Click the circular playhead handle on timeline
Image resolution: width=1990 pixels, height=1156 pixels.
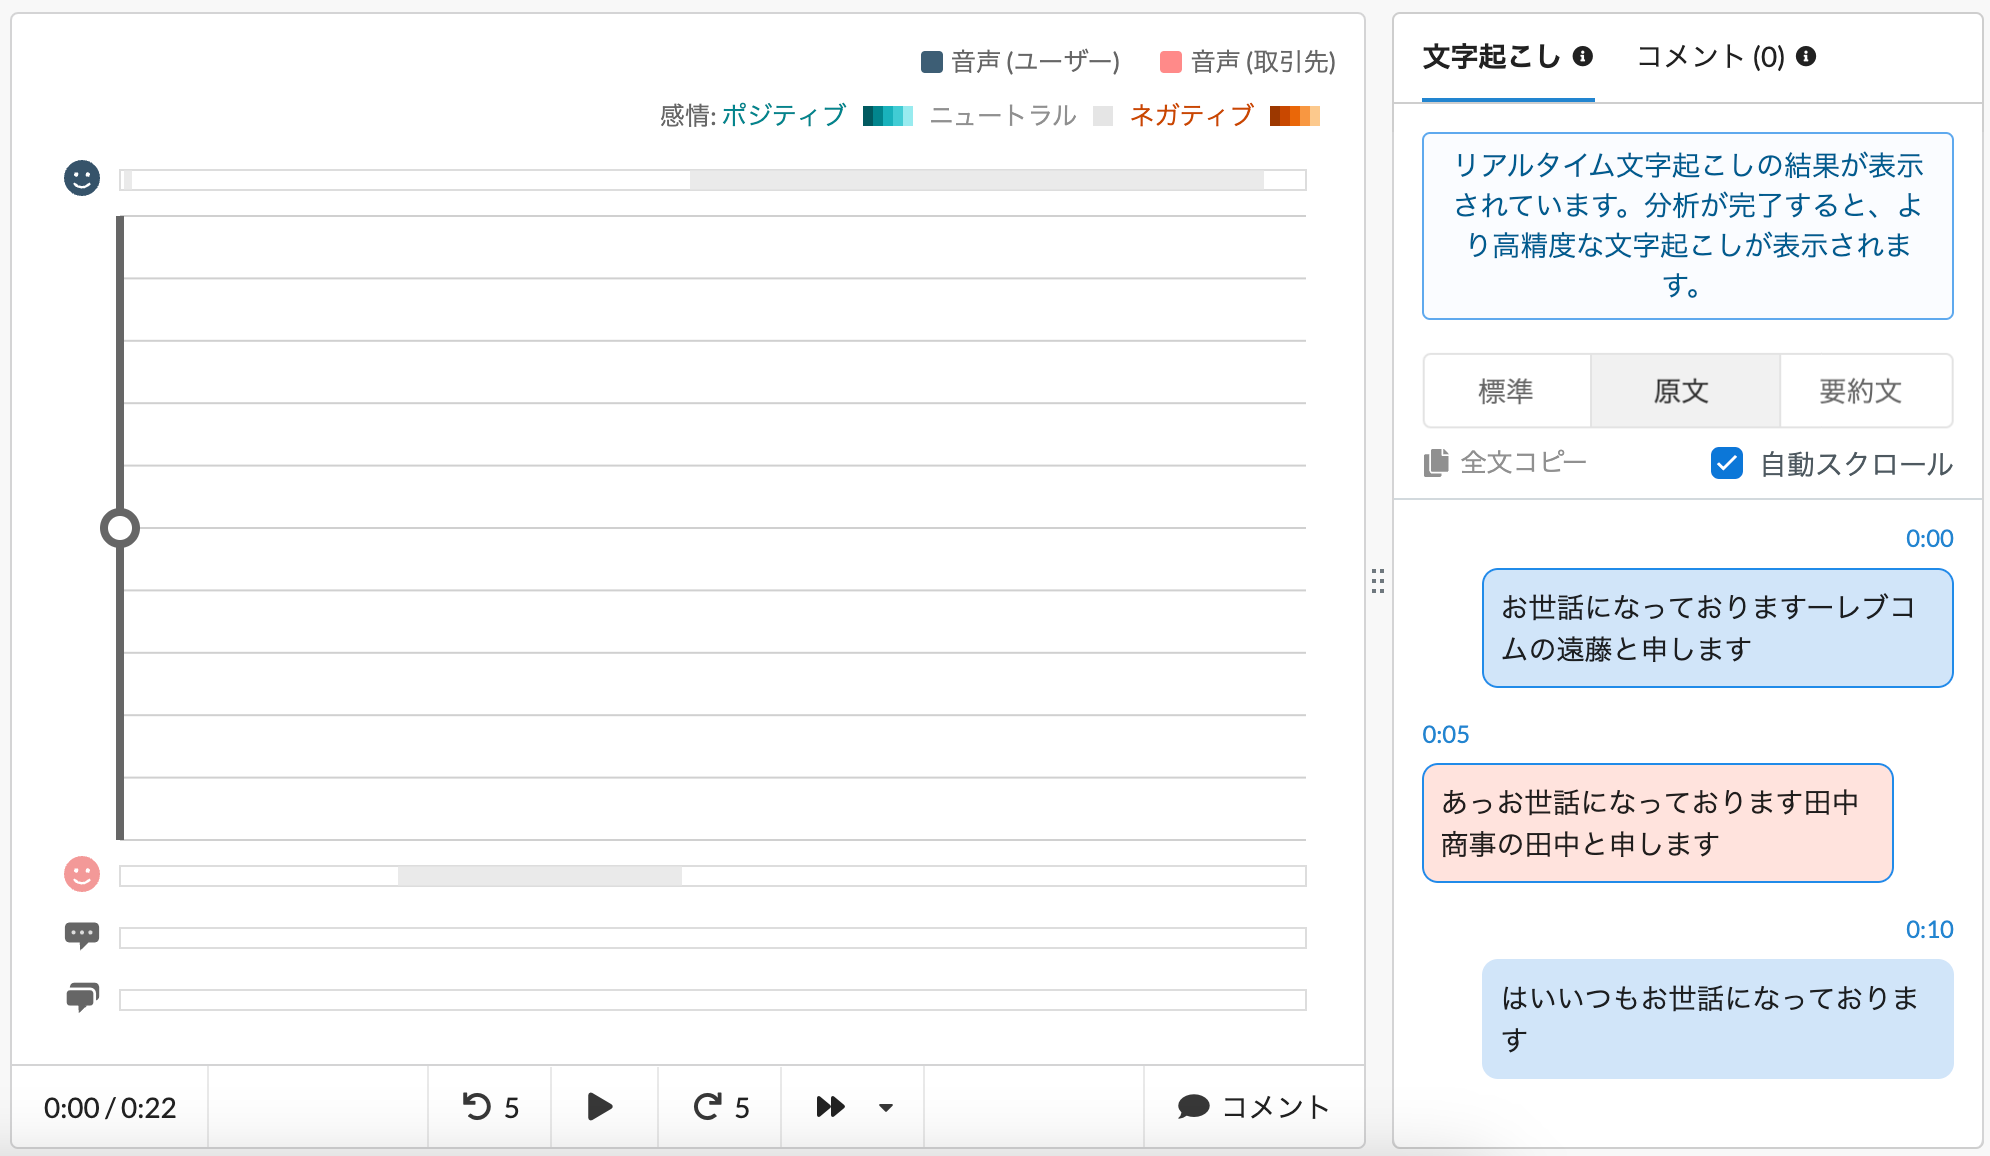click(120, 528)
